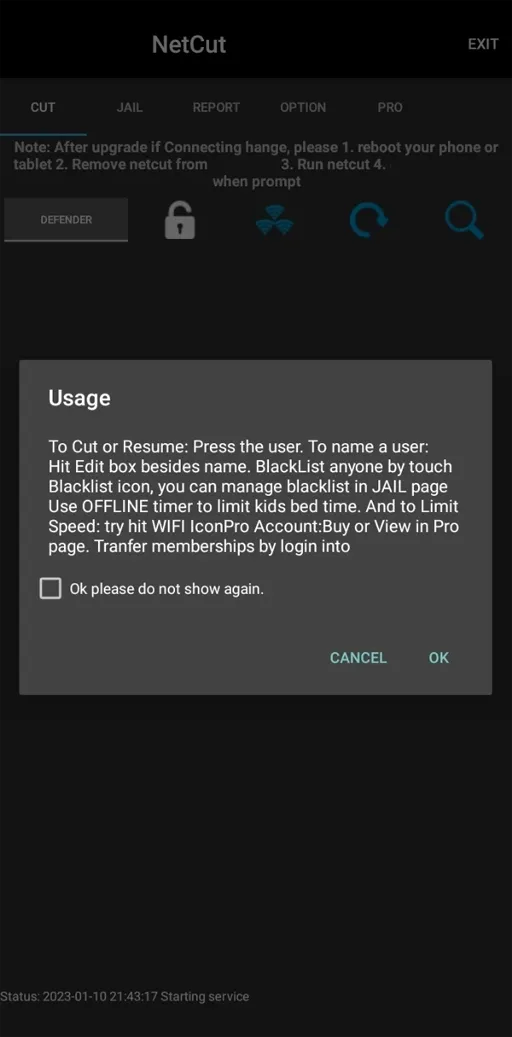Dismiss the Usage dialog with CANCEL
Screen dimensions: 512x1037
(x=359, y=657)
